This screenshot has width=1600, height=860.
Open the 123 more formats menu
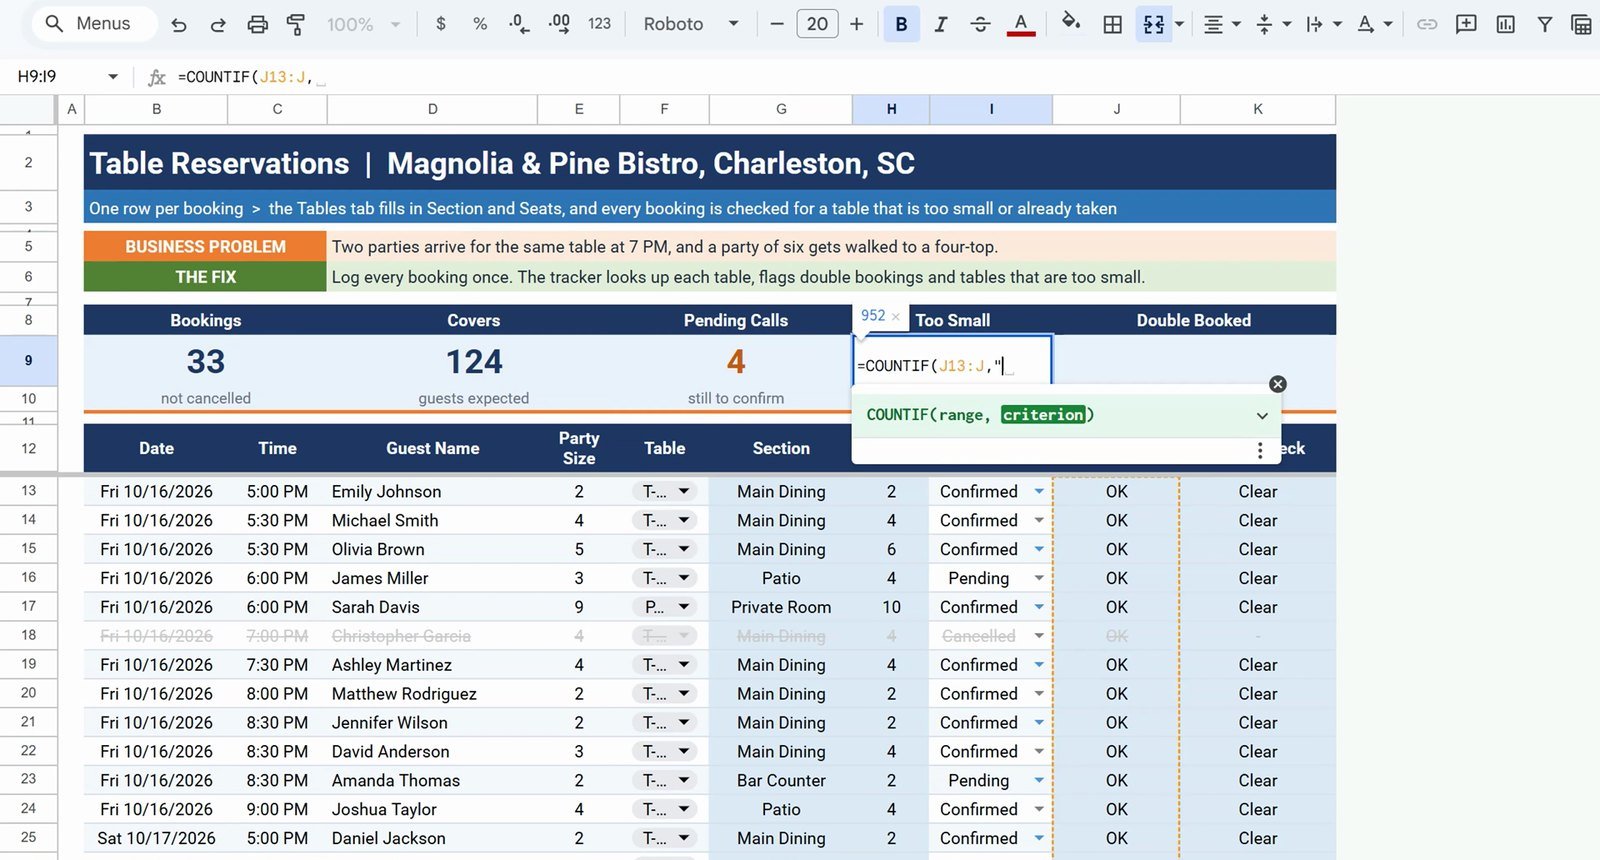pyautogui.click(x=599, y=24)
